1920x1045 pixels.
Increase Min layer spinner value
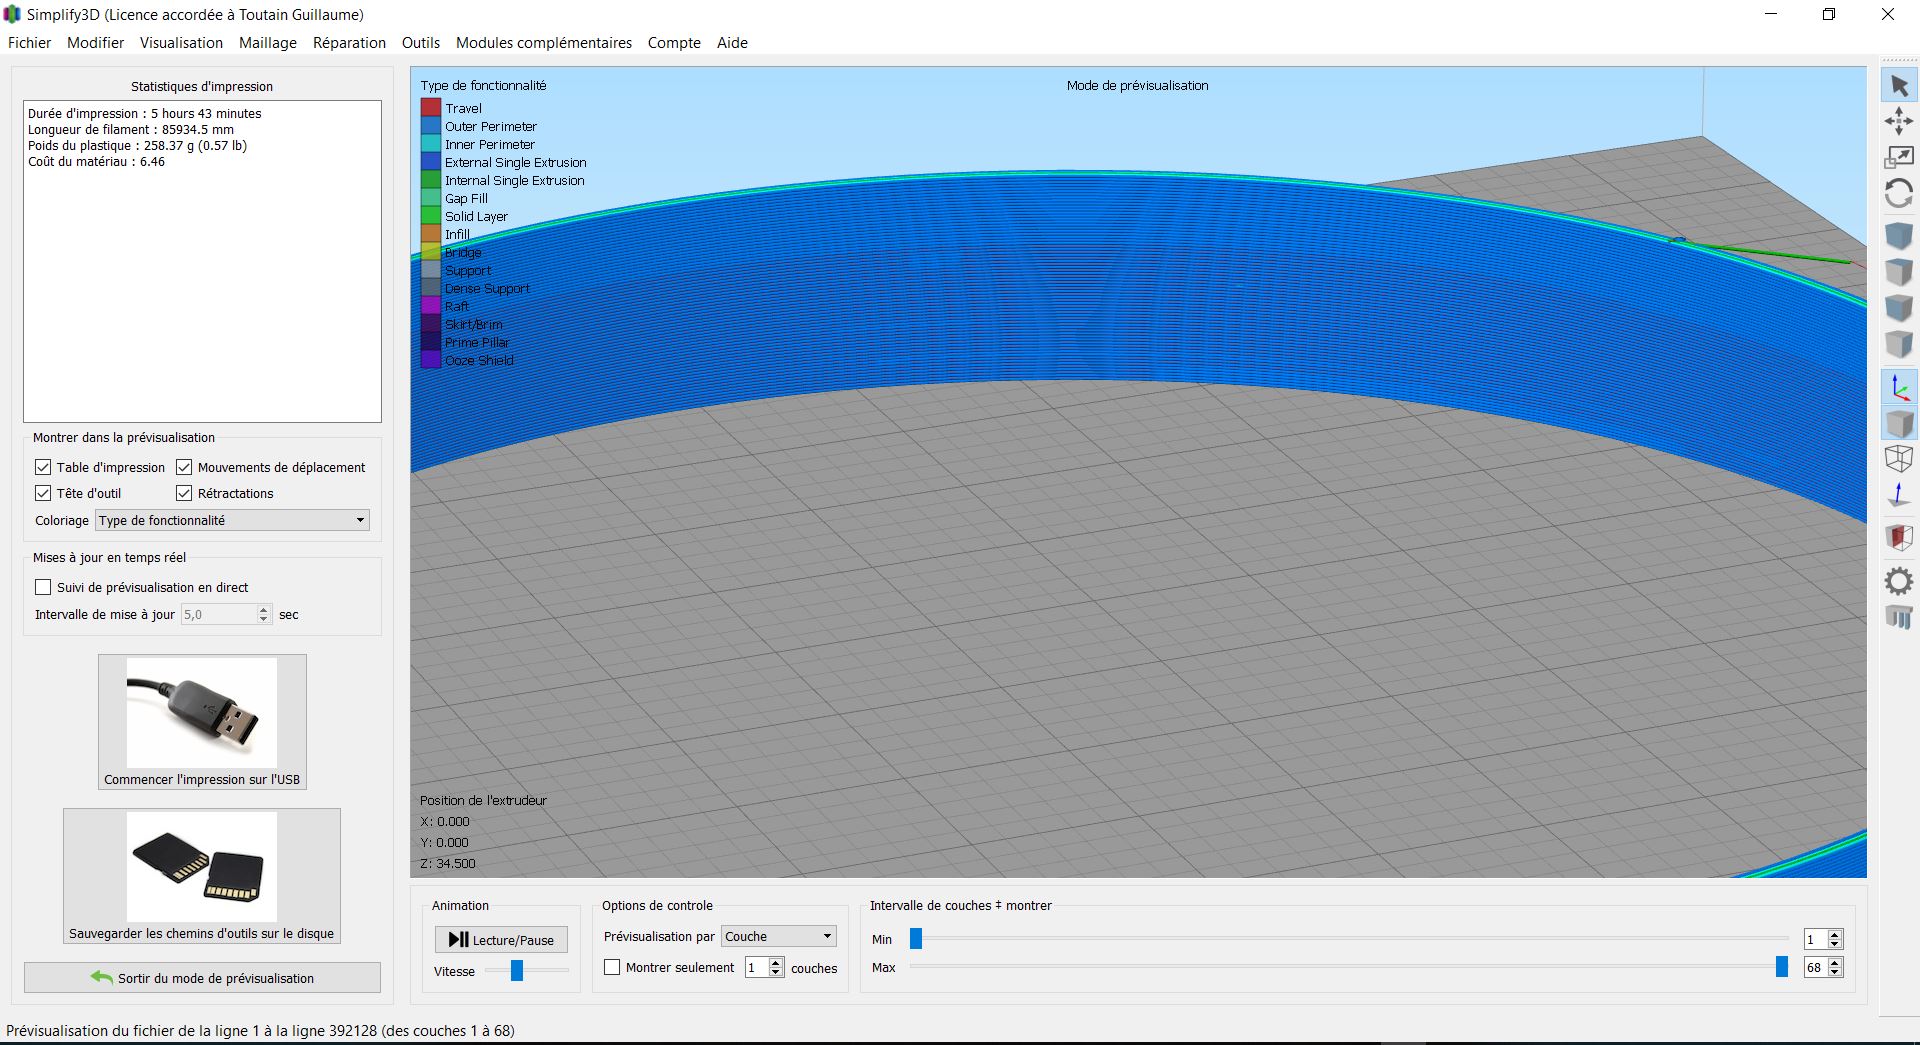click(x=1834, y=934)
